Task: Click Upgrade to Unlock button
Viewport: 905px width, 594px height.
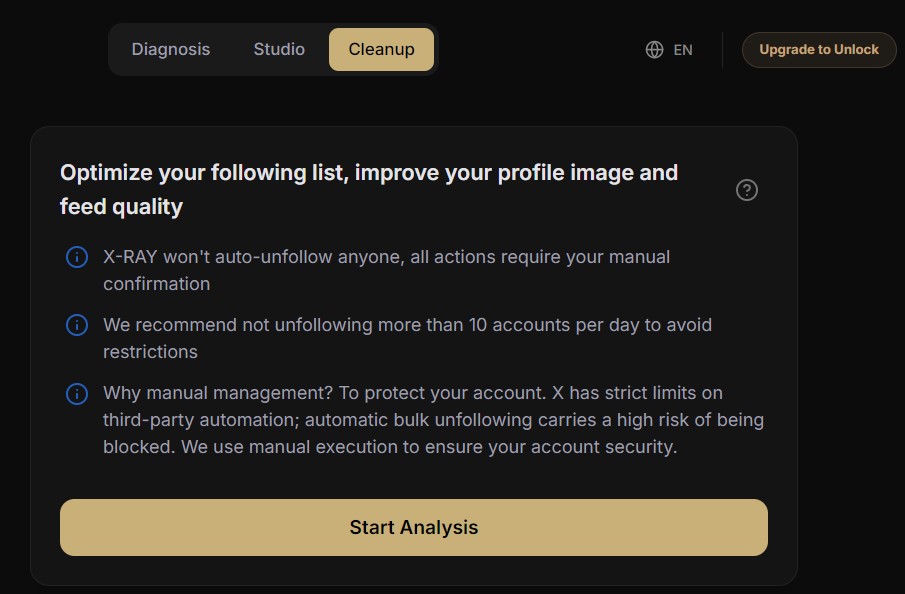Action: 818,50
